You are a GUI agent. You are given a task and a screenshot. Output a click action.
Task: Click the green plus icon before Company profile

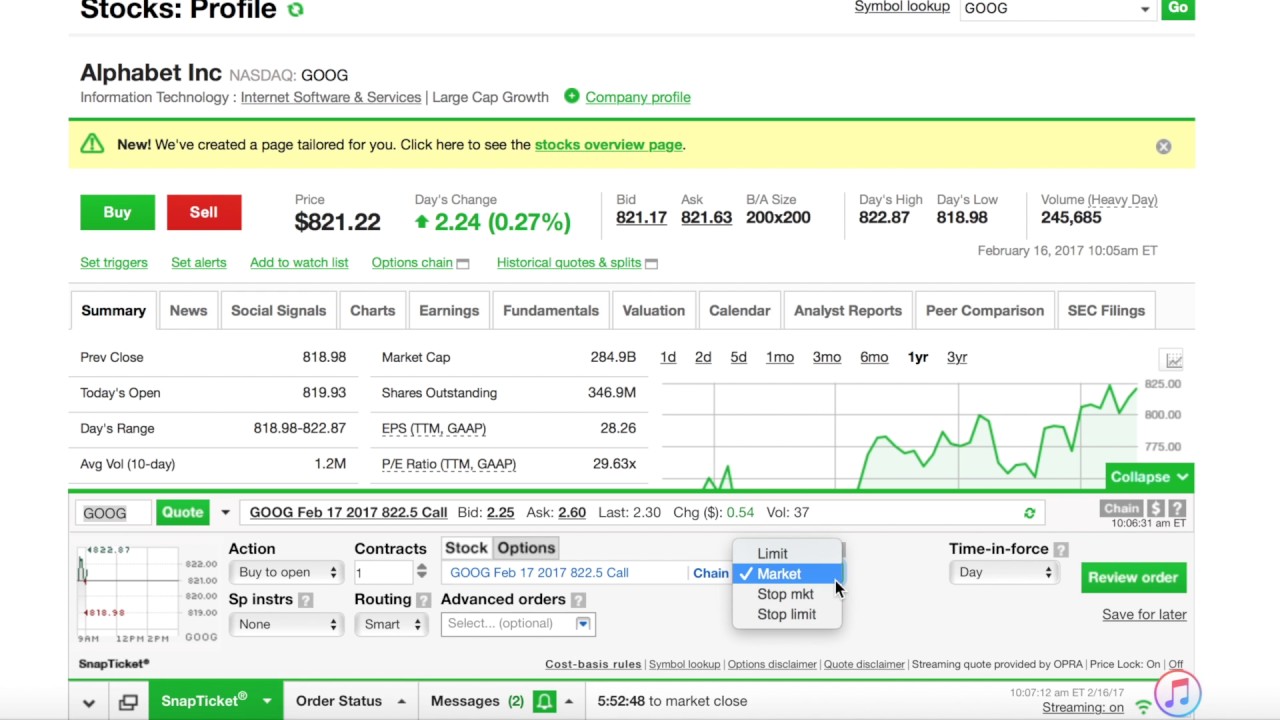(571, 96)
